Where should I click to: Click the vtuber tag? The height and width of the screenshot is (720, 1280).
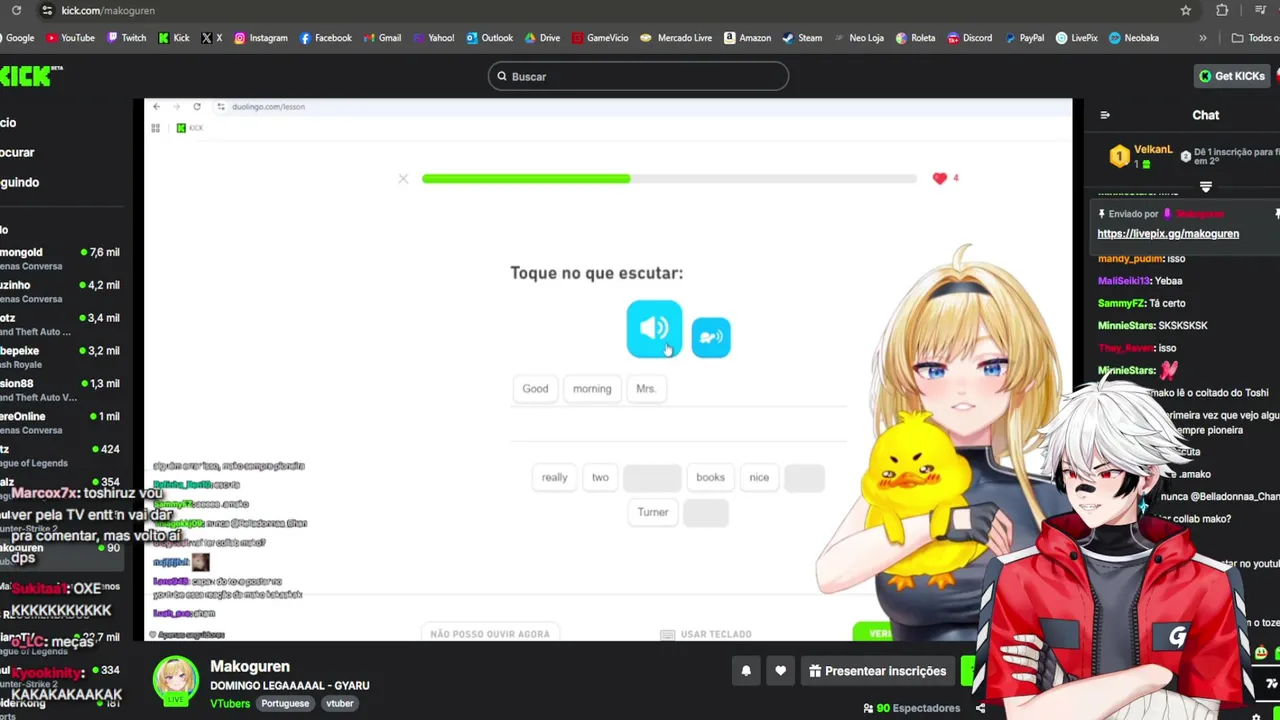[340, 704]
